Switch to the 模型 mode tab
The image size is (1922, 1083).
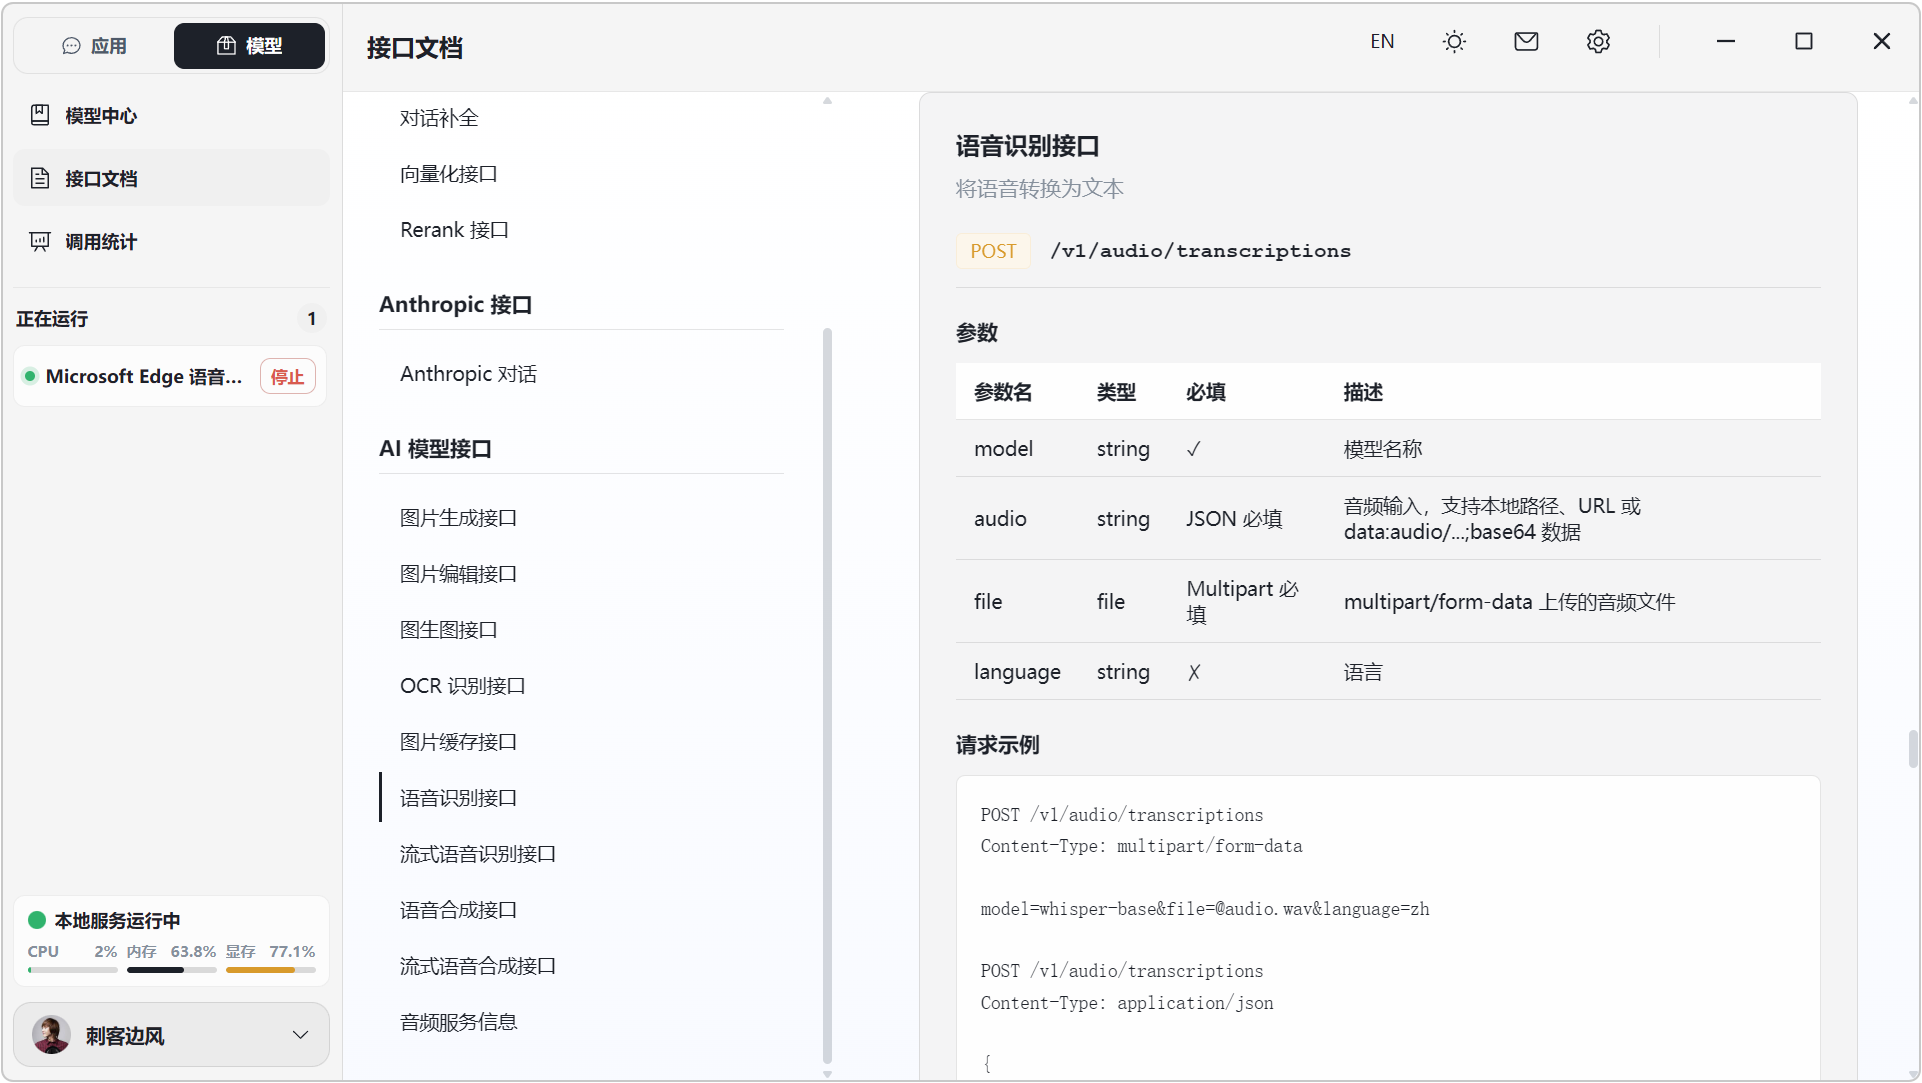pos(249,46)
